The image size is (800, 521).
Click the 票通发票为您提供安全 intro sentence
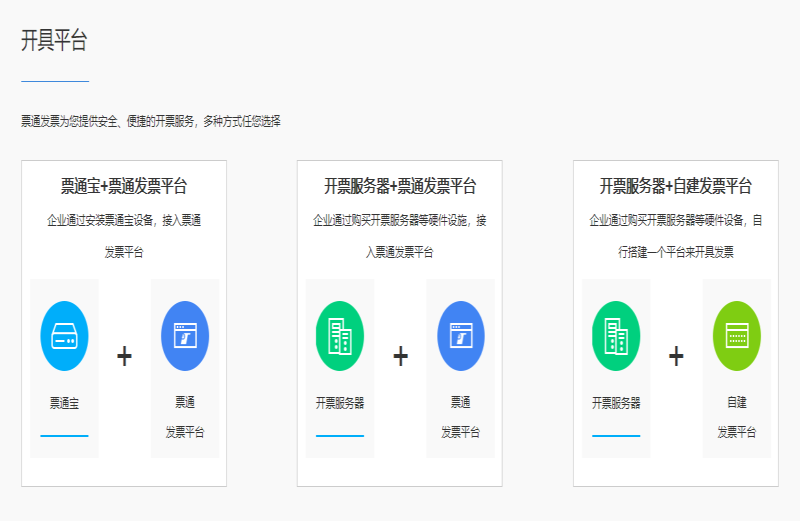[x=151, y=121]
